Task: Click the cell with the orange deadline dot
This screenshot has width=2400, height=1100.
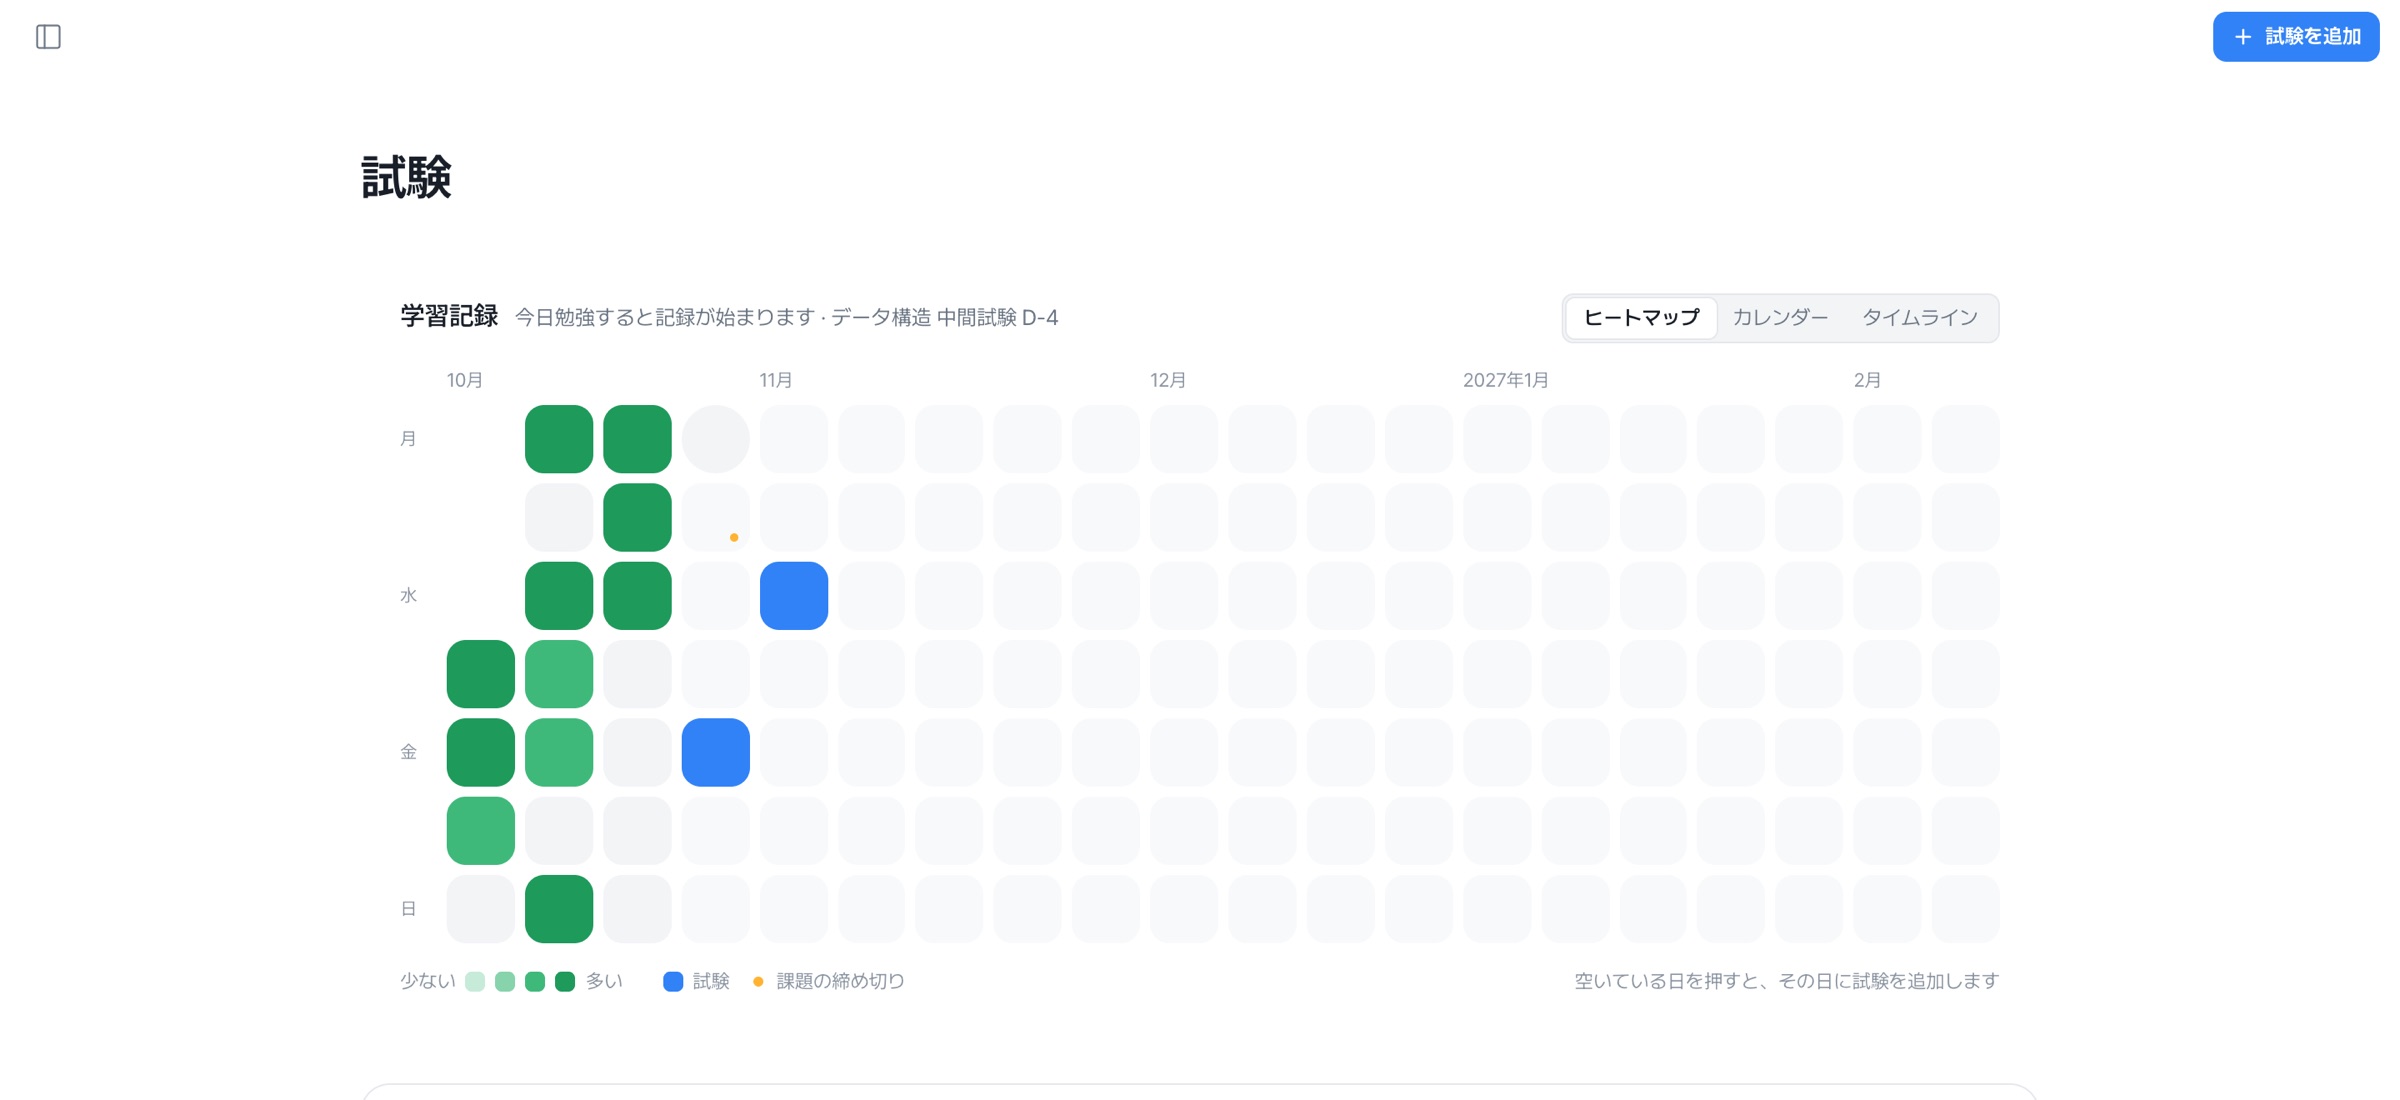Action: [716, 517]
